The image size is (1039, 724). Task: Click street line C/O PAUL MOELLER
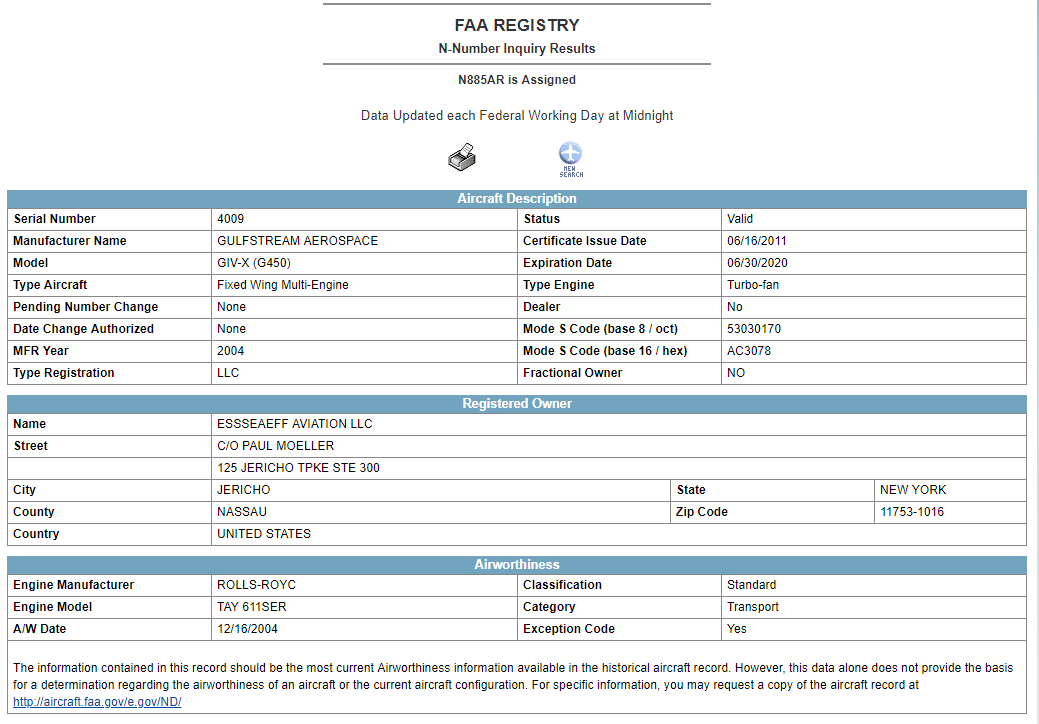pos(276,445)
